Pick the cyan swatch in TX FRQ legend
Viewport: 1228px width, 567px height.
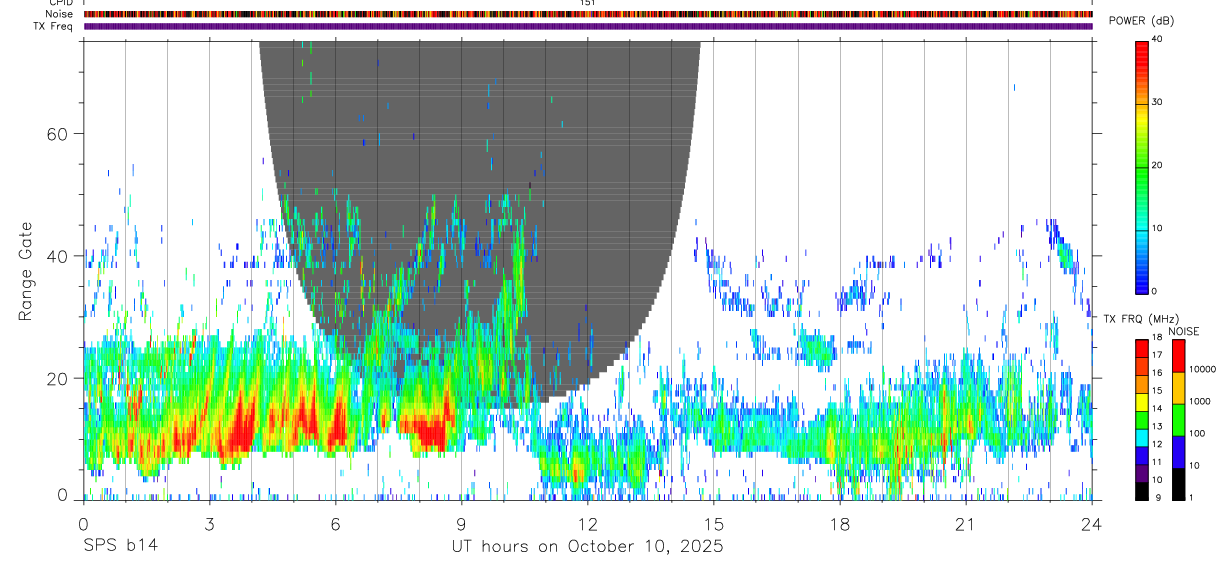pos(1141,438)
